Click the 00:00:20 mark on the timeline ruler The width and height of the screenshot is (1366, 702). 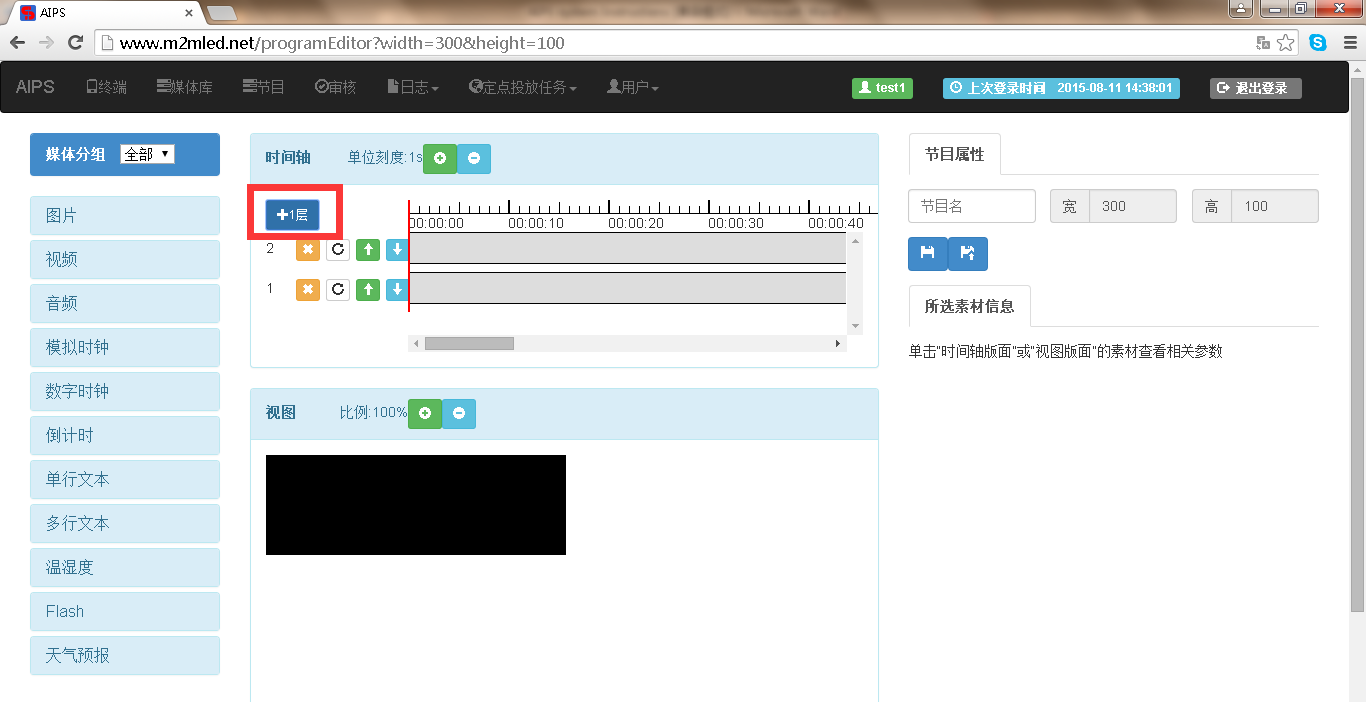636,223
